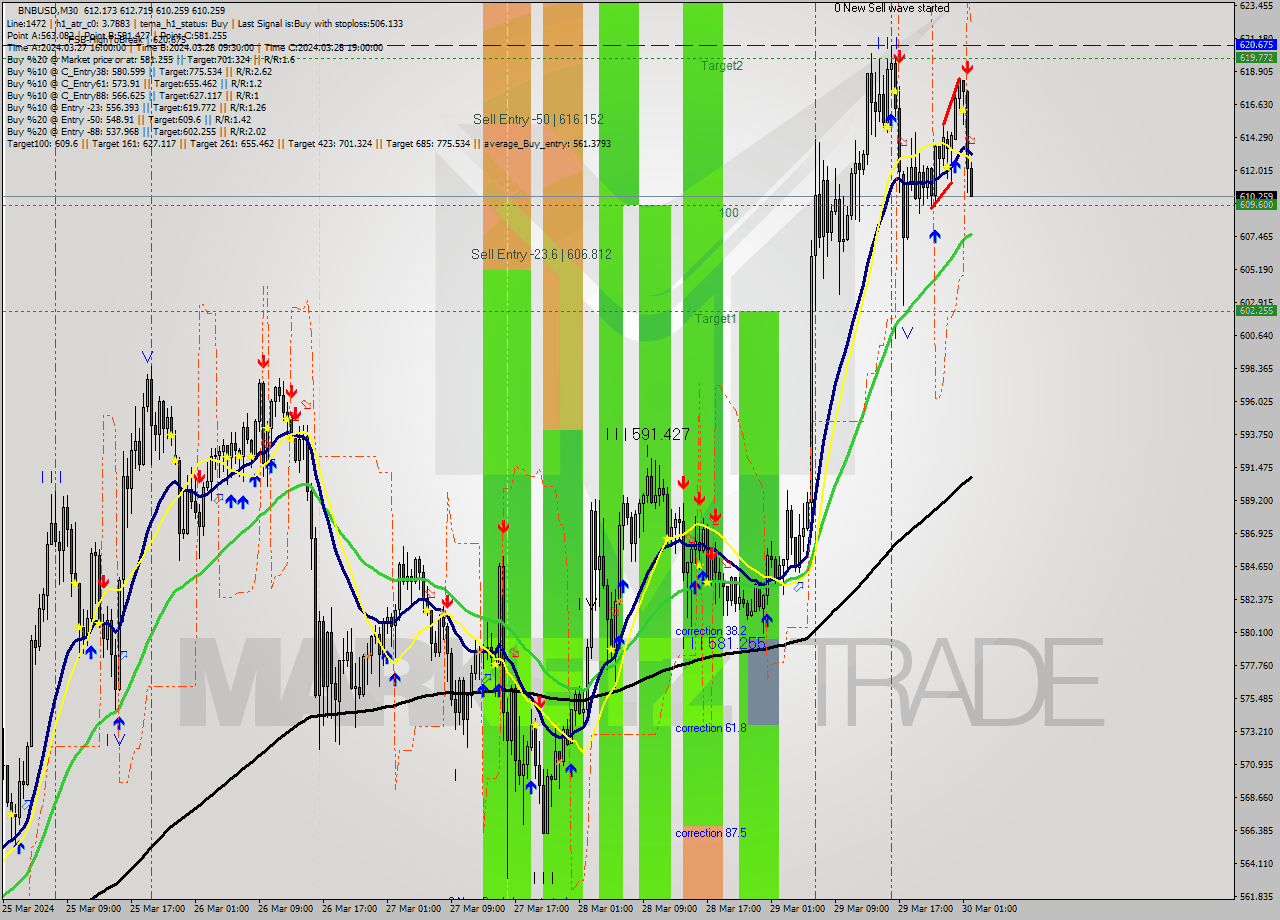This screenshot has width=1280, height=920.
Task: Click the 602.255 green price tag
Action: 1256,310
